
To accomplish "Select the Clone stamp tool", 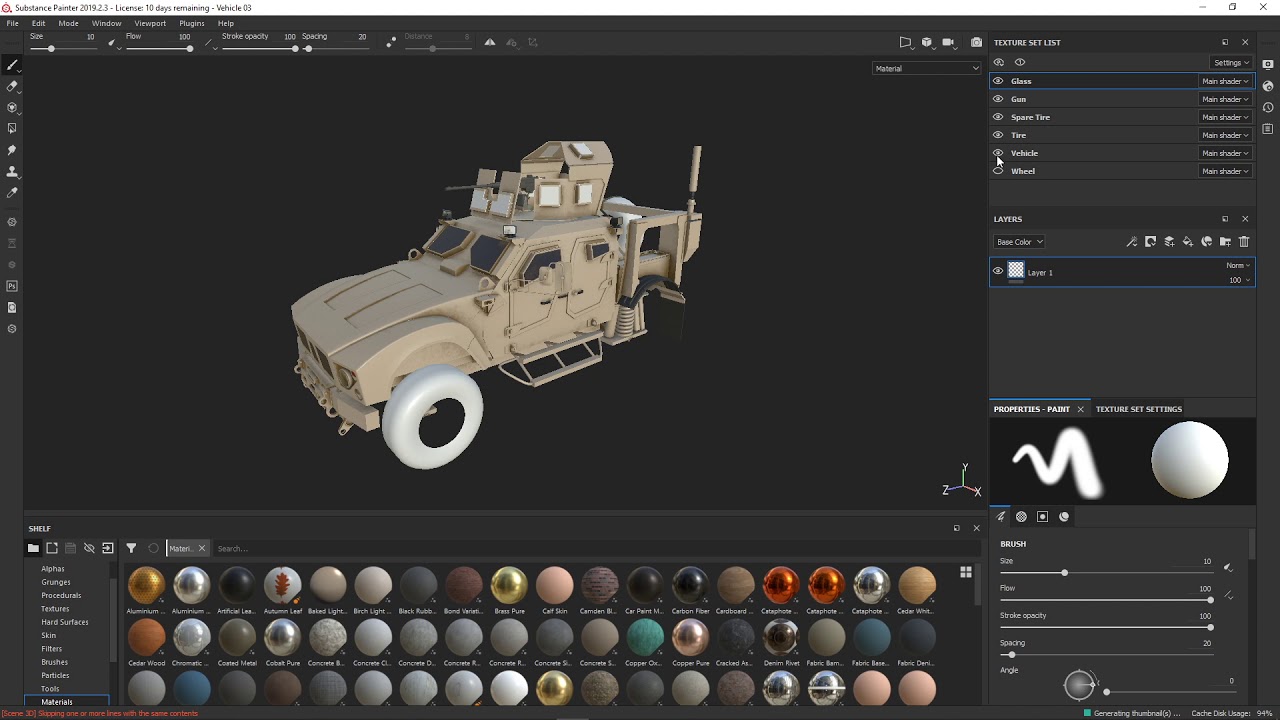I will click(12, 171).
